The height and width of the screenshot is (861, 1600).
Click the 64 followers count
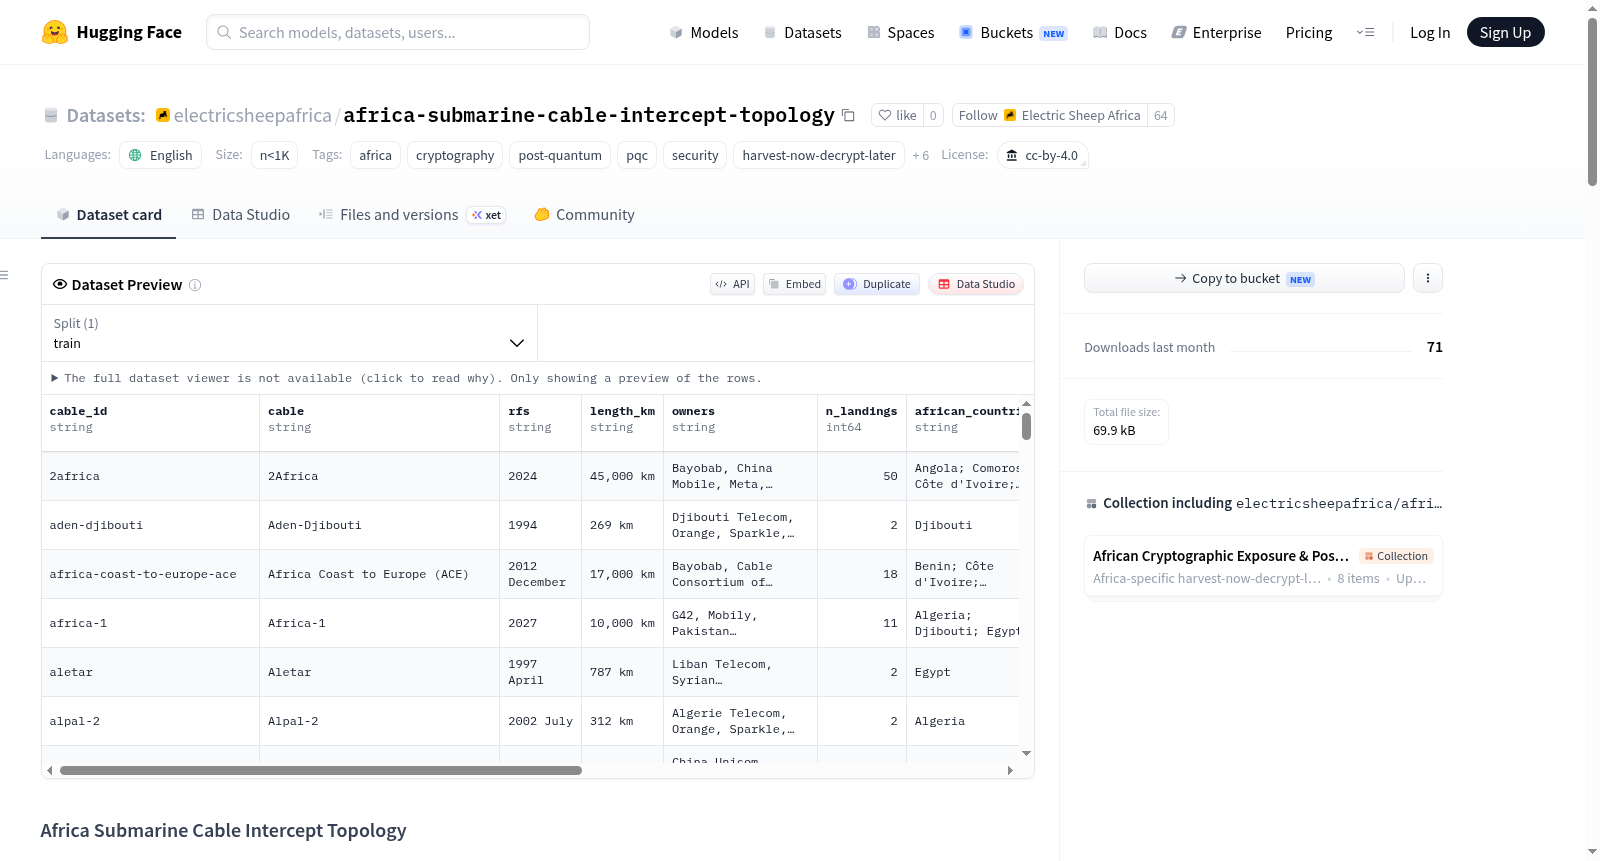coord(1161,115)
